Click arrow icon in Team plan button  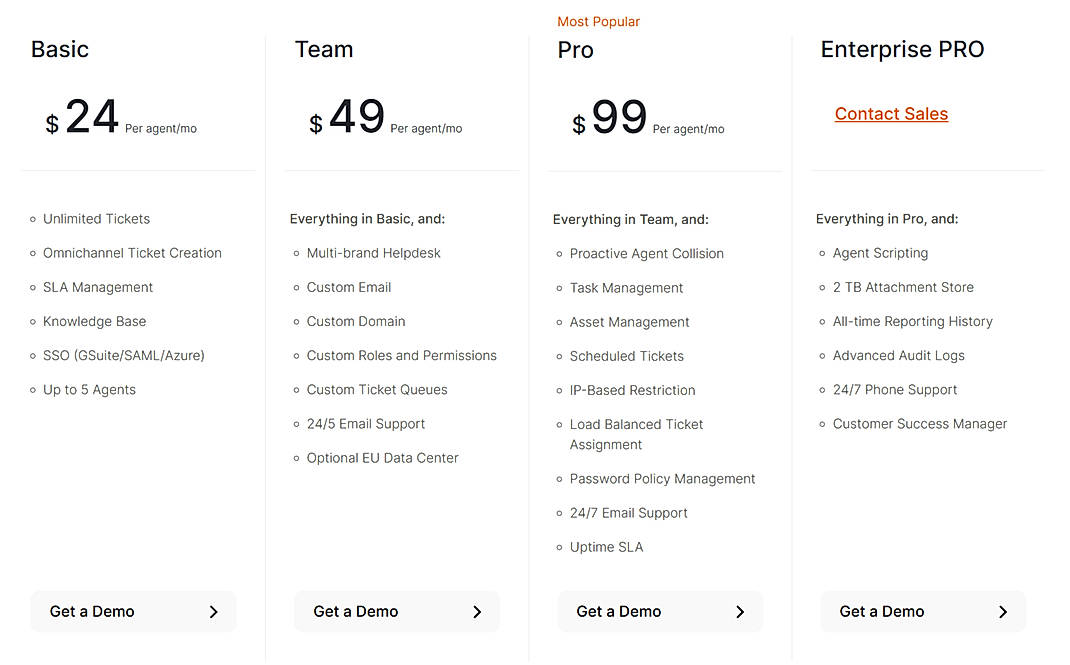(477, 612)
